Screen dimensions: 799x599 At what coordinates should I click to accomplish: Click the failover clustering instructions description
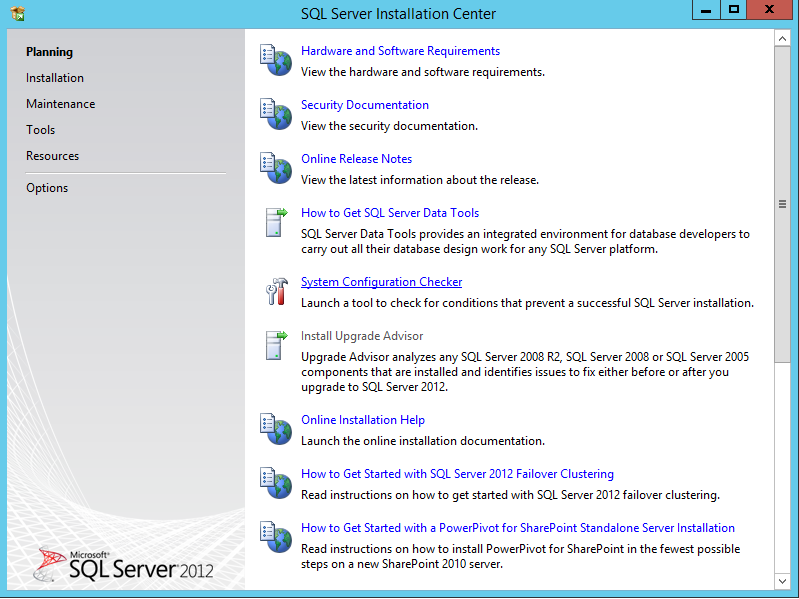tap(510, 495)
